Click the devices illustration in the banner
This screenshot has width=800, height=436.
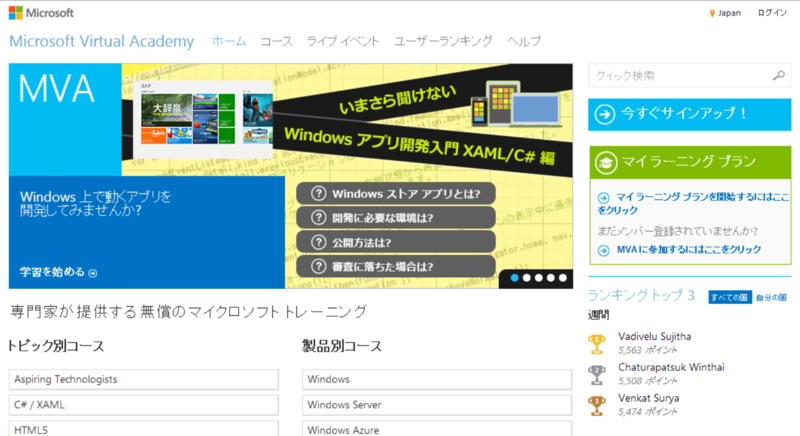click(515, 104)
